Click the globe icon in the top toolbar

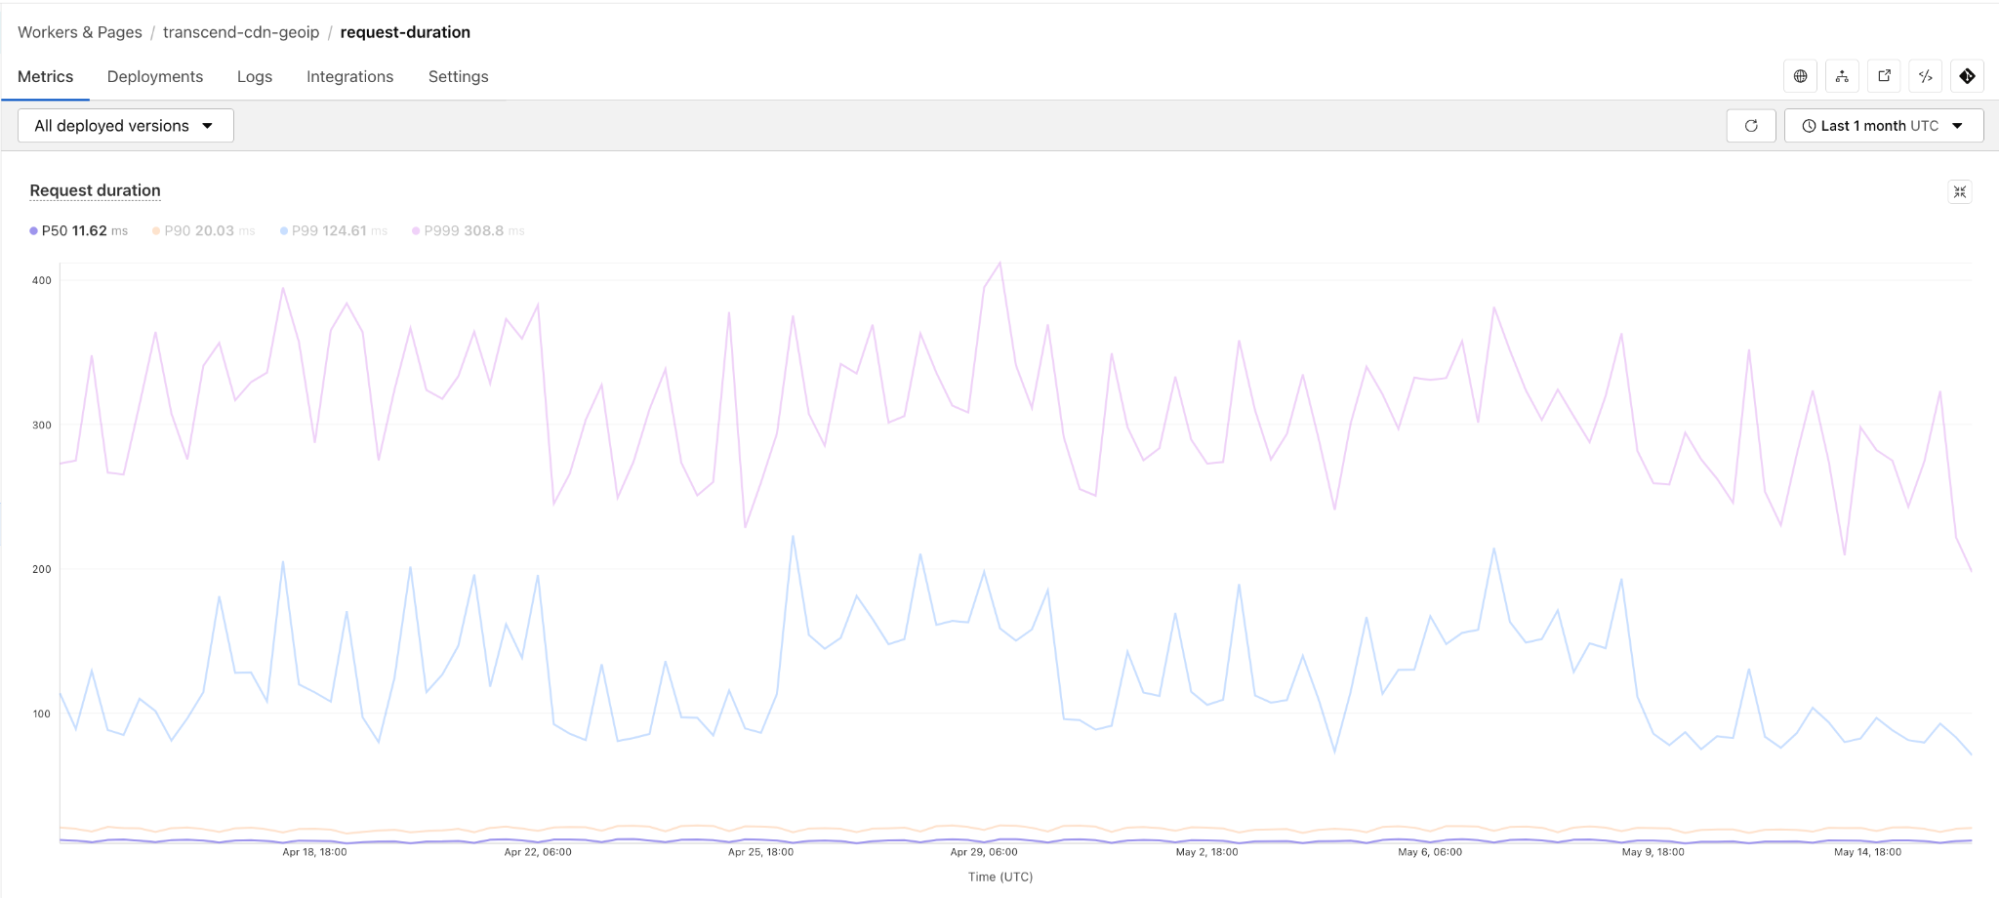1800,76
